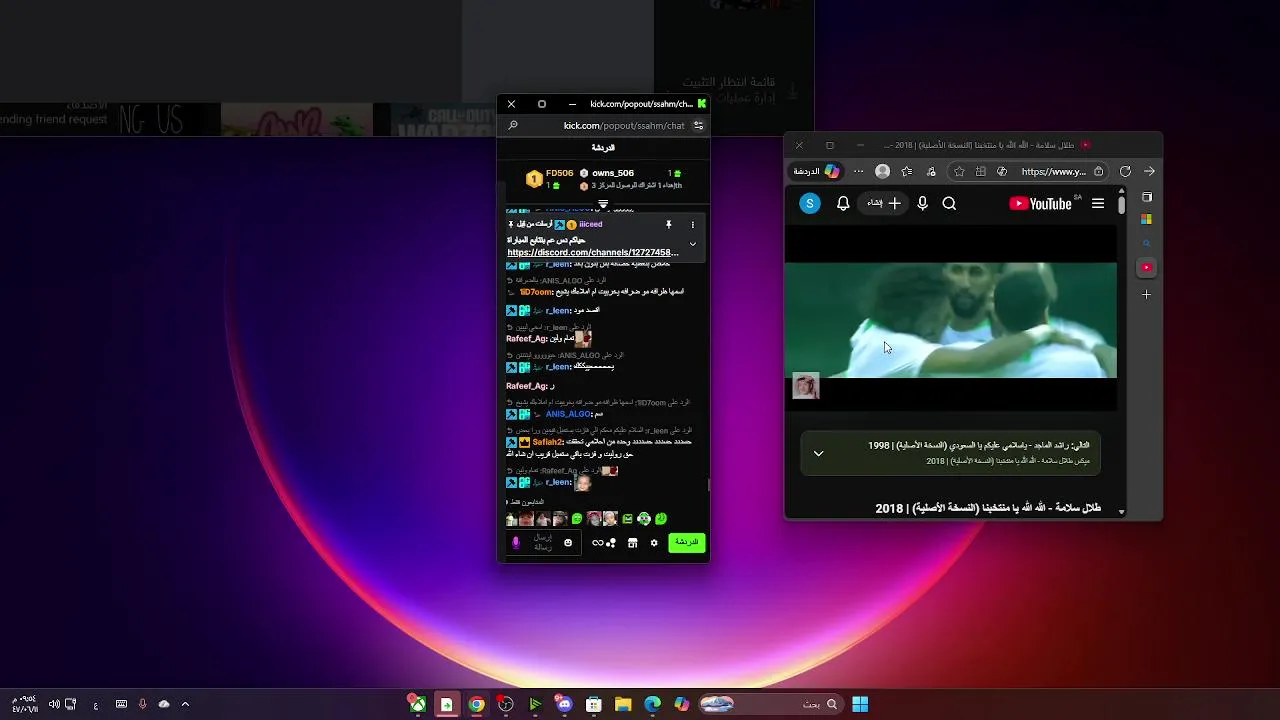
Task: Click the YouTube video player
Action: tap(950, 320)
